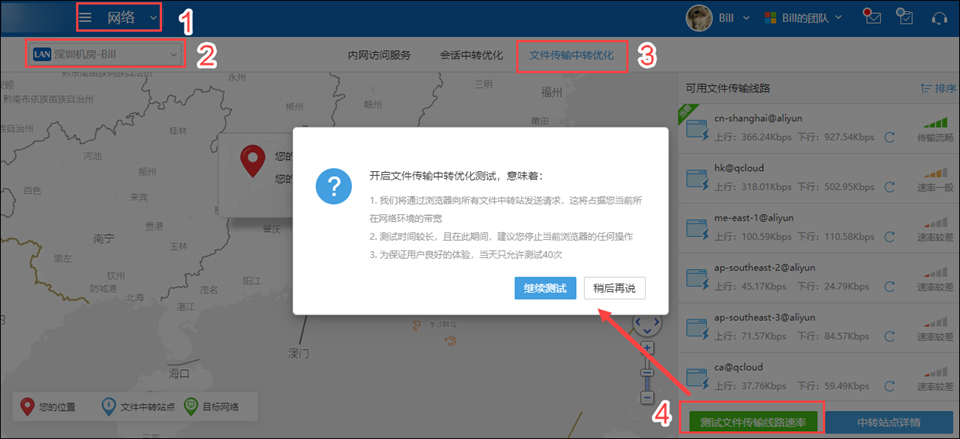Open the 深圳机房-Bill network selector
The image size is (960, 439).
[105, 54]
